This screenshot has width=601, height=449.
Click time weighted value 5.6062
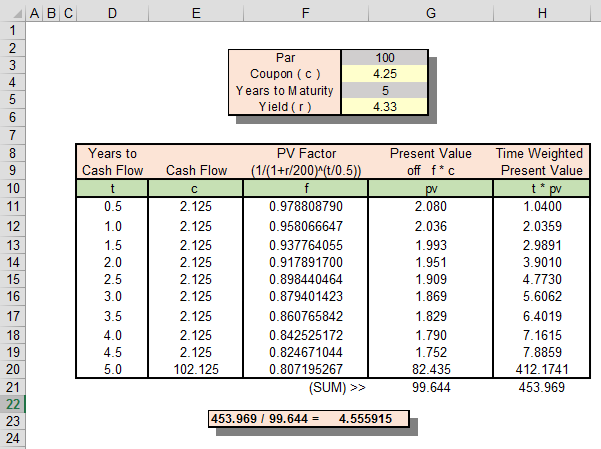click(x=542, y=296)
